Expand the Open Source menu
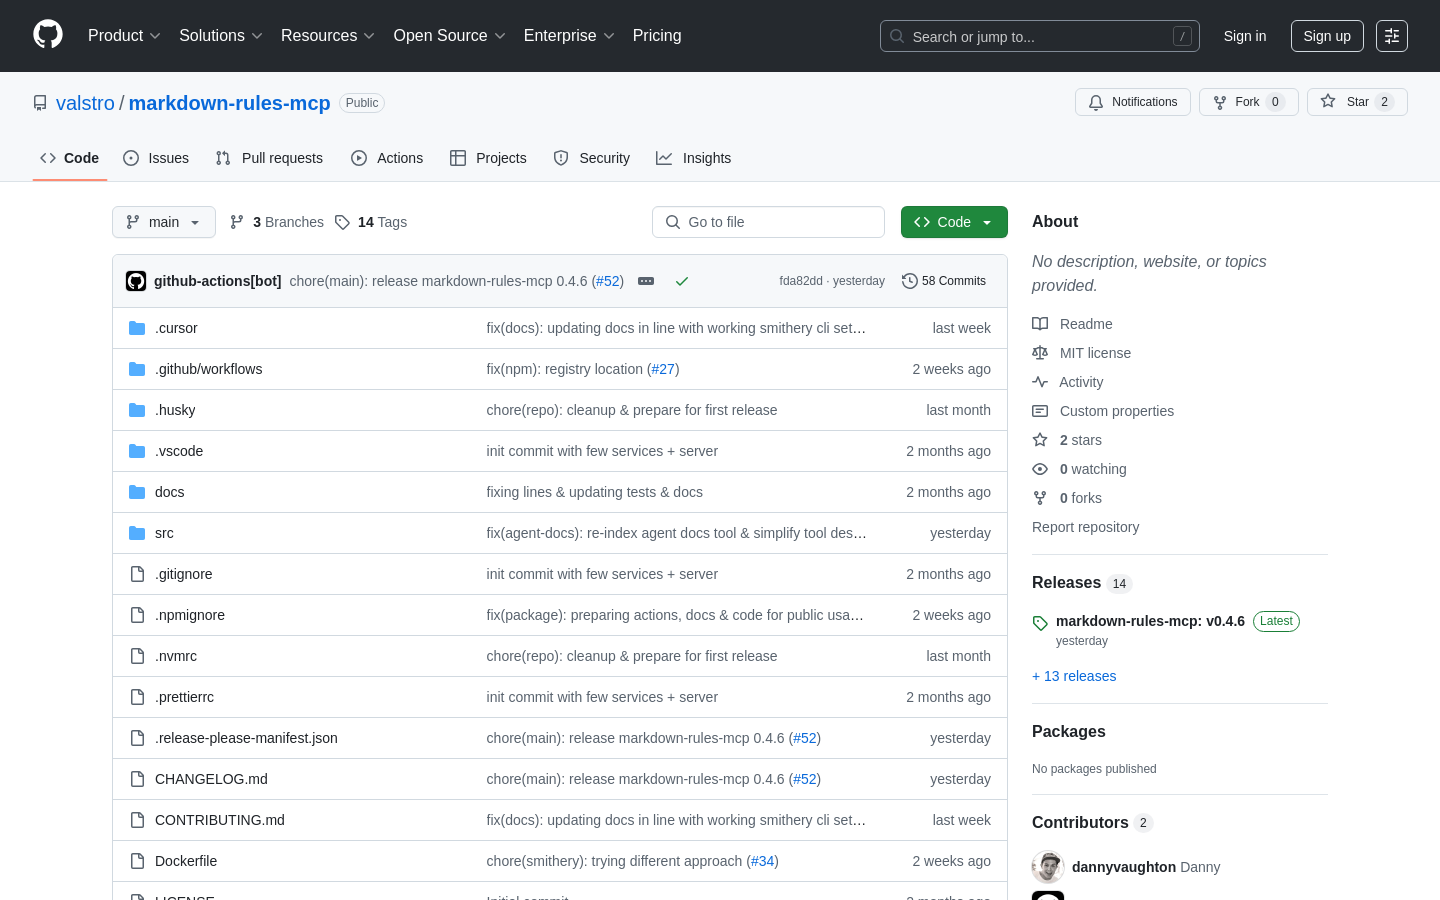This screenshot has height=900, width=1440. (450, 36)
